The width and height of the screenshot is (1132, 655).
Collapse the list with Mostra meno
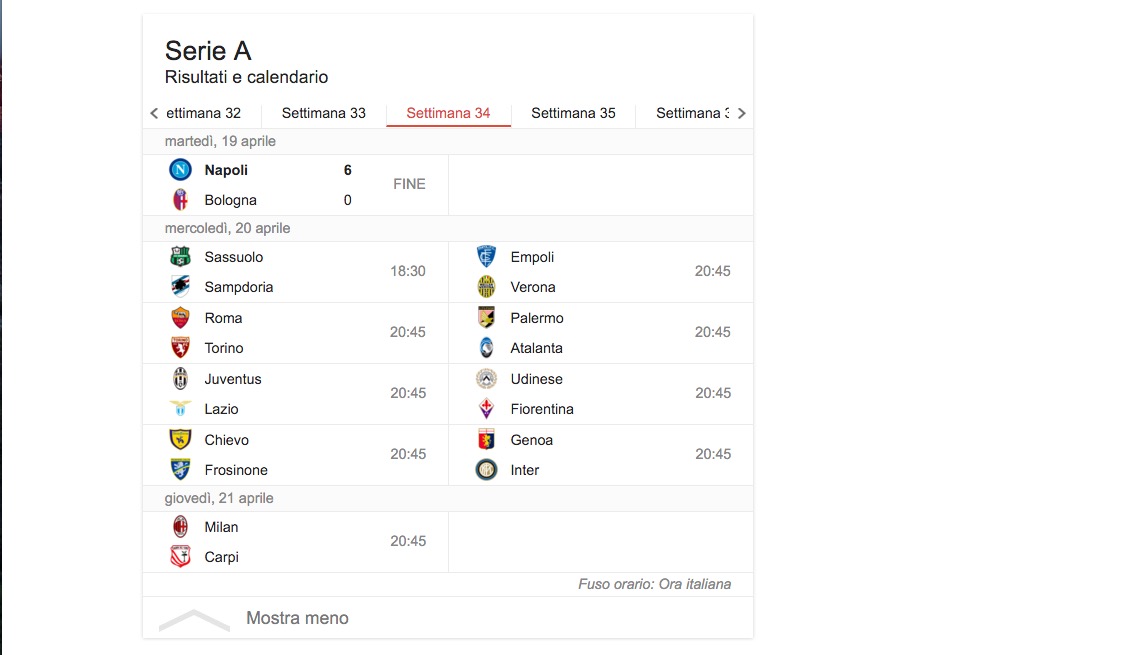[297, 618]
